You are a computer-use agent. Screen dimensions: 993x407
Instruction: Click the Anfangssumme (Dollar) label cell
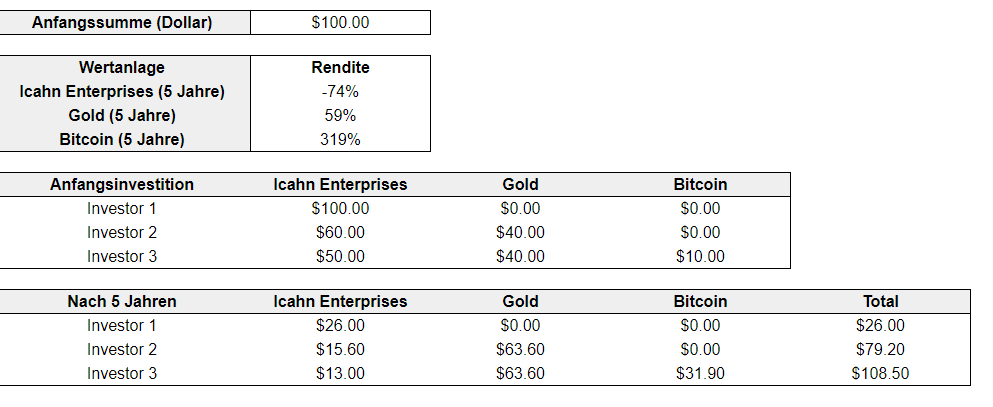point(122,23)
